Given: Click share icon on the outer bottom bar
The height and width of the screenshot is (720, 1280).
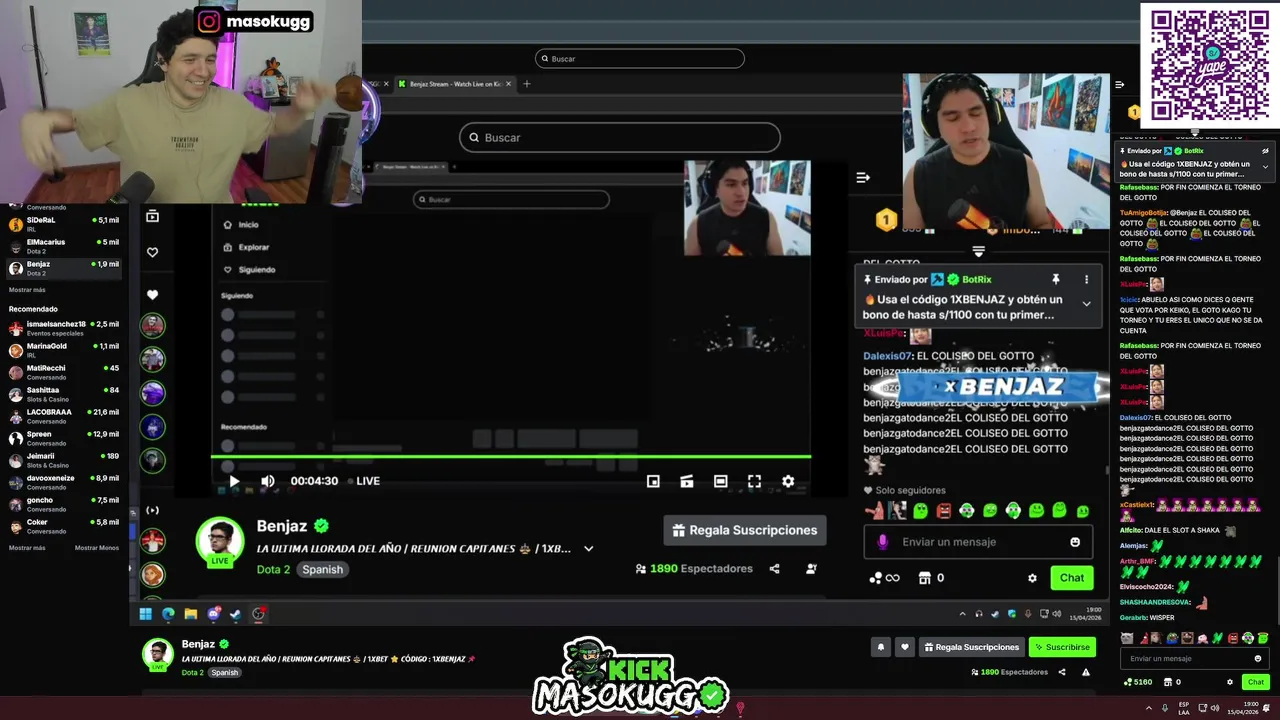Looking at the screenshot, I should (x=1061, y=672).
